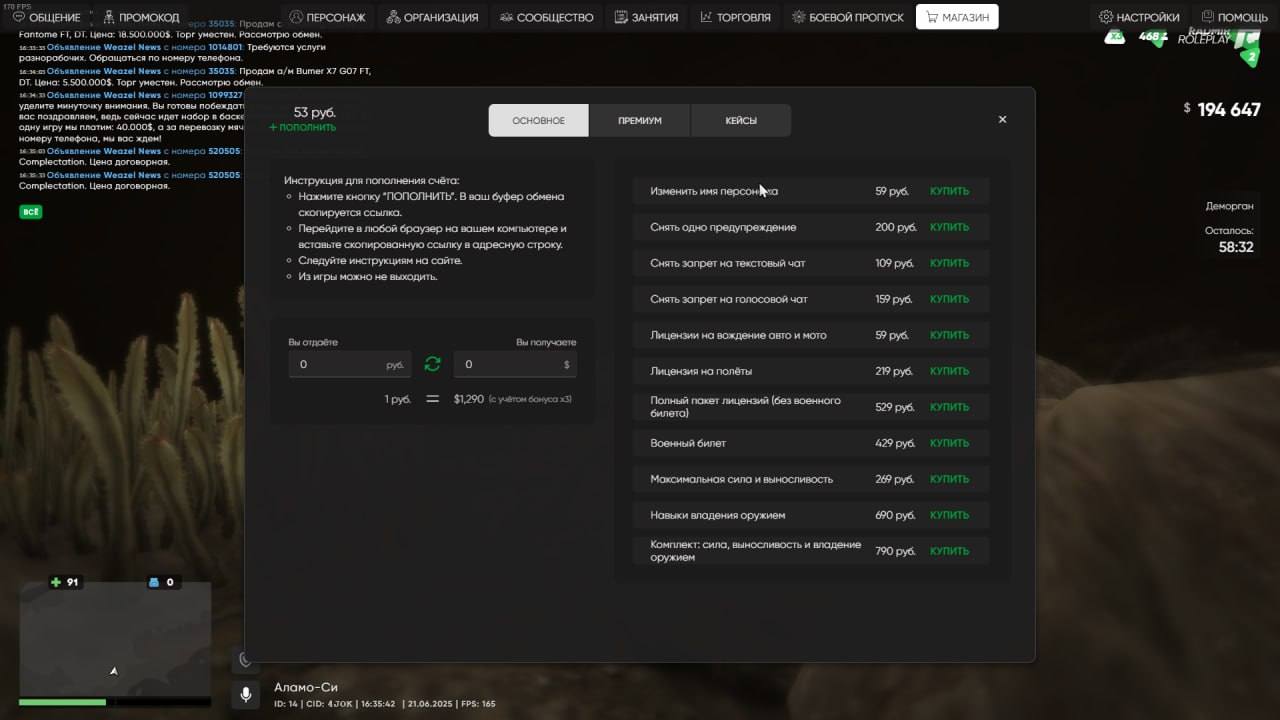
Task: Open the ОБЩЕНИЕ menu
Action: coord(46,17)
